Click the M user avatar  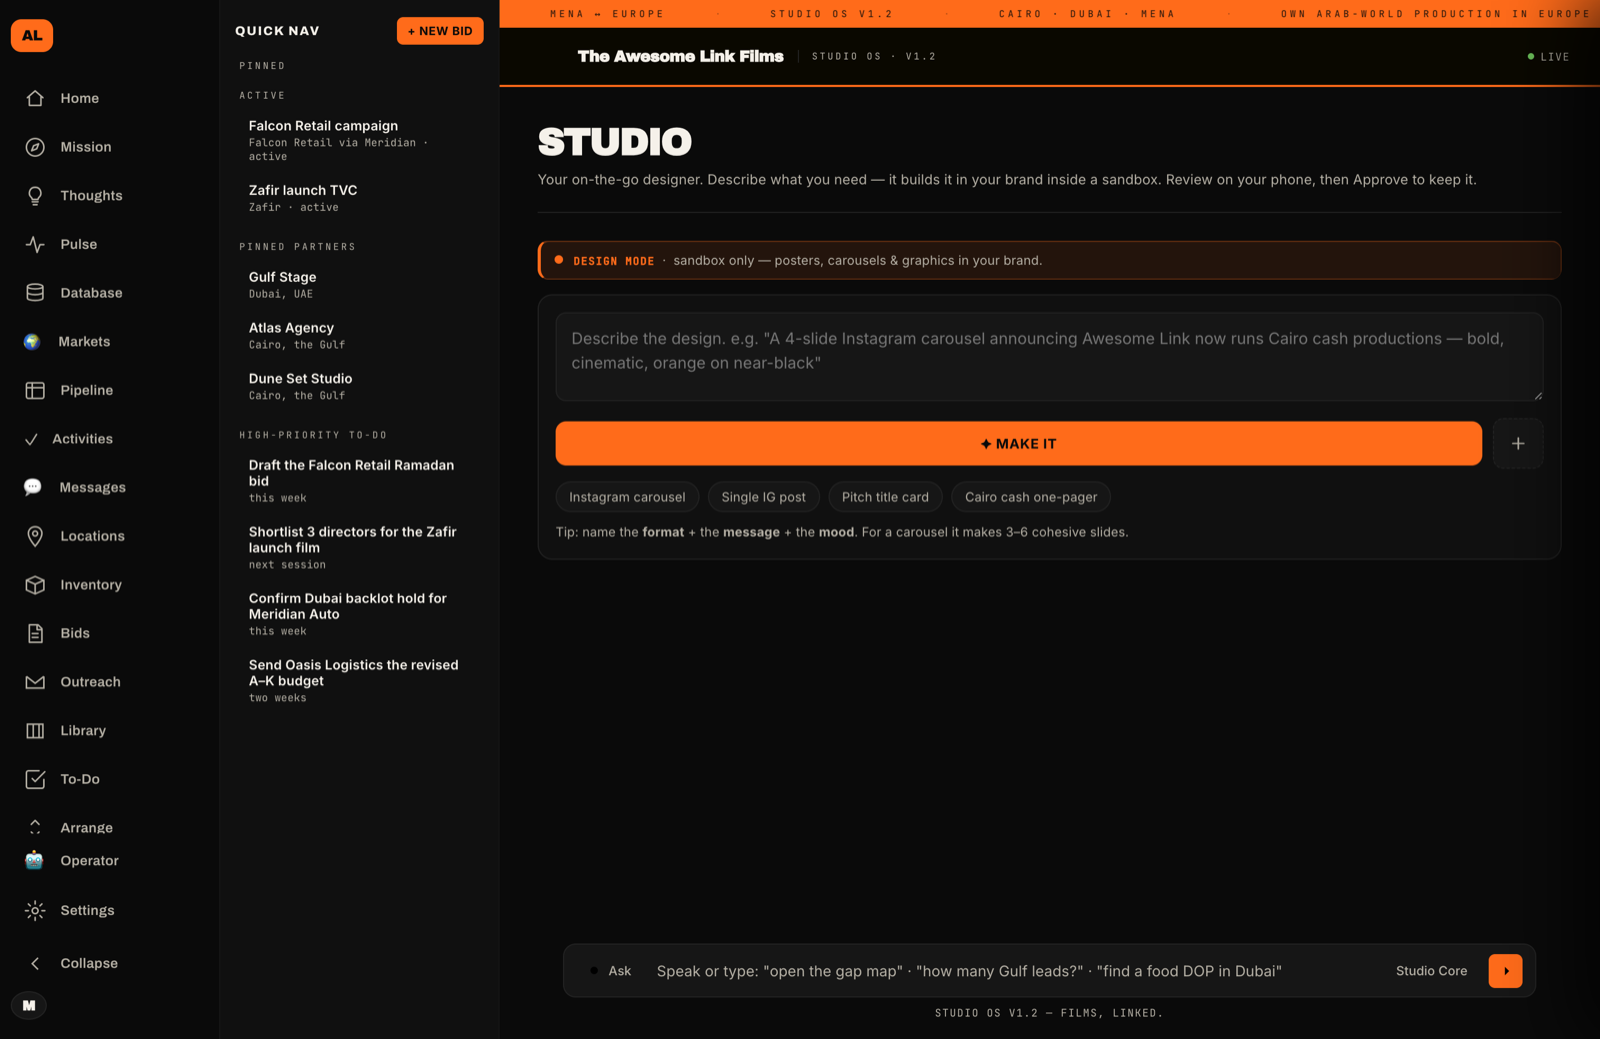click(x=29, y=1006)
